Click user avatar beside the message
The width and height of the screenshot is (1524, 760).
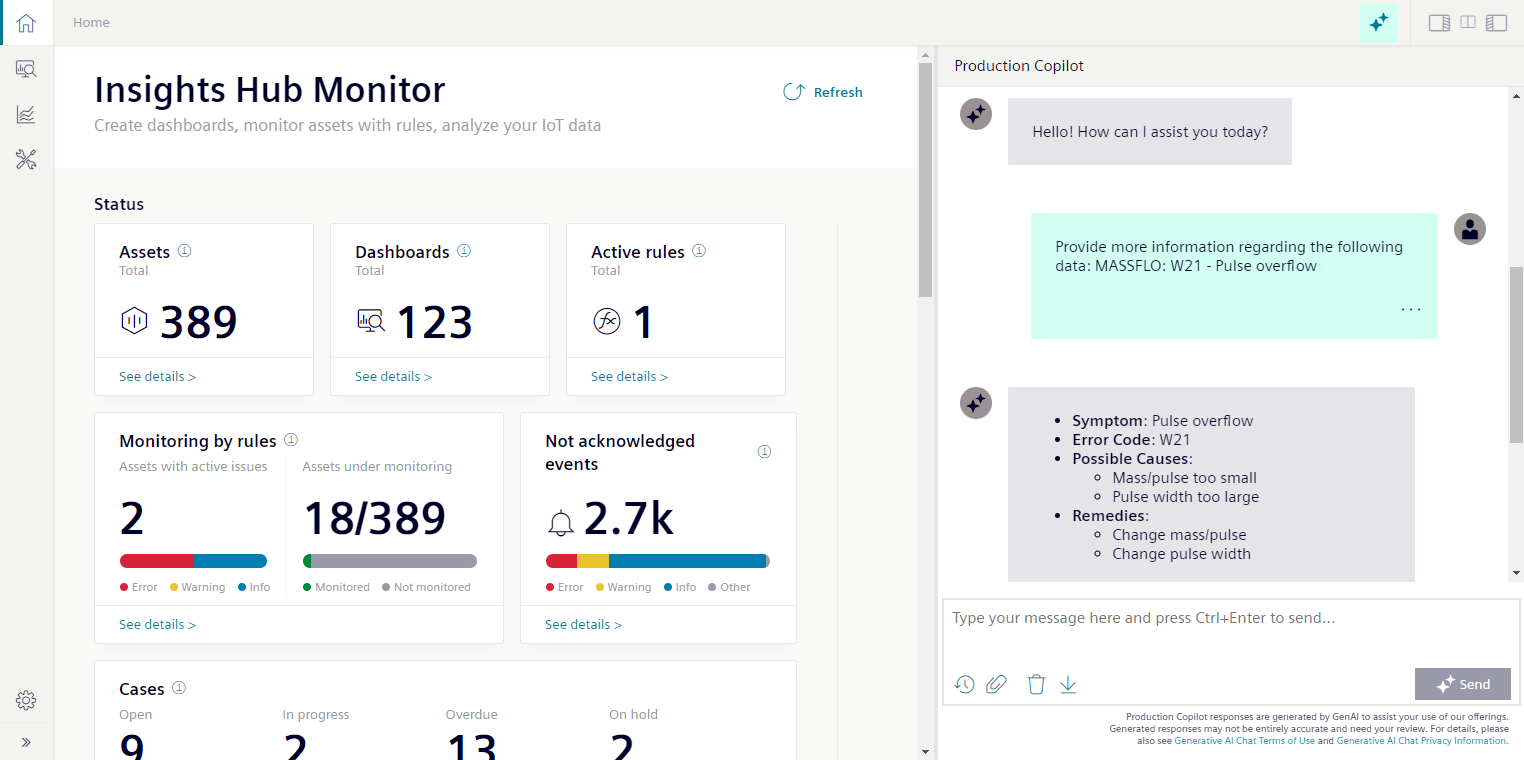pyautogui.click(x=1469, y=228)
